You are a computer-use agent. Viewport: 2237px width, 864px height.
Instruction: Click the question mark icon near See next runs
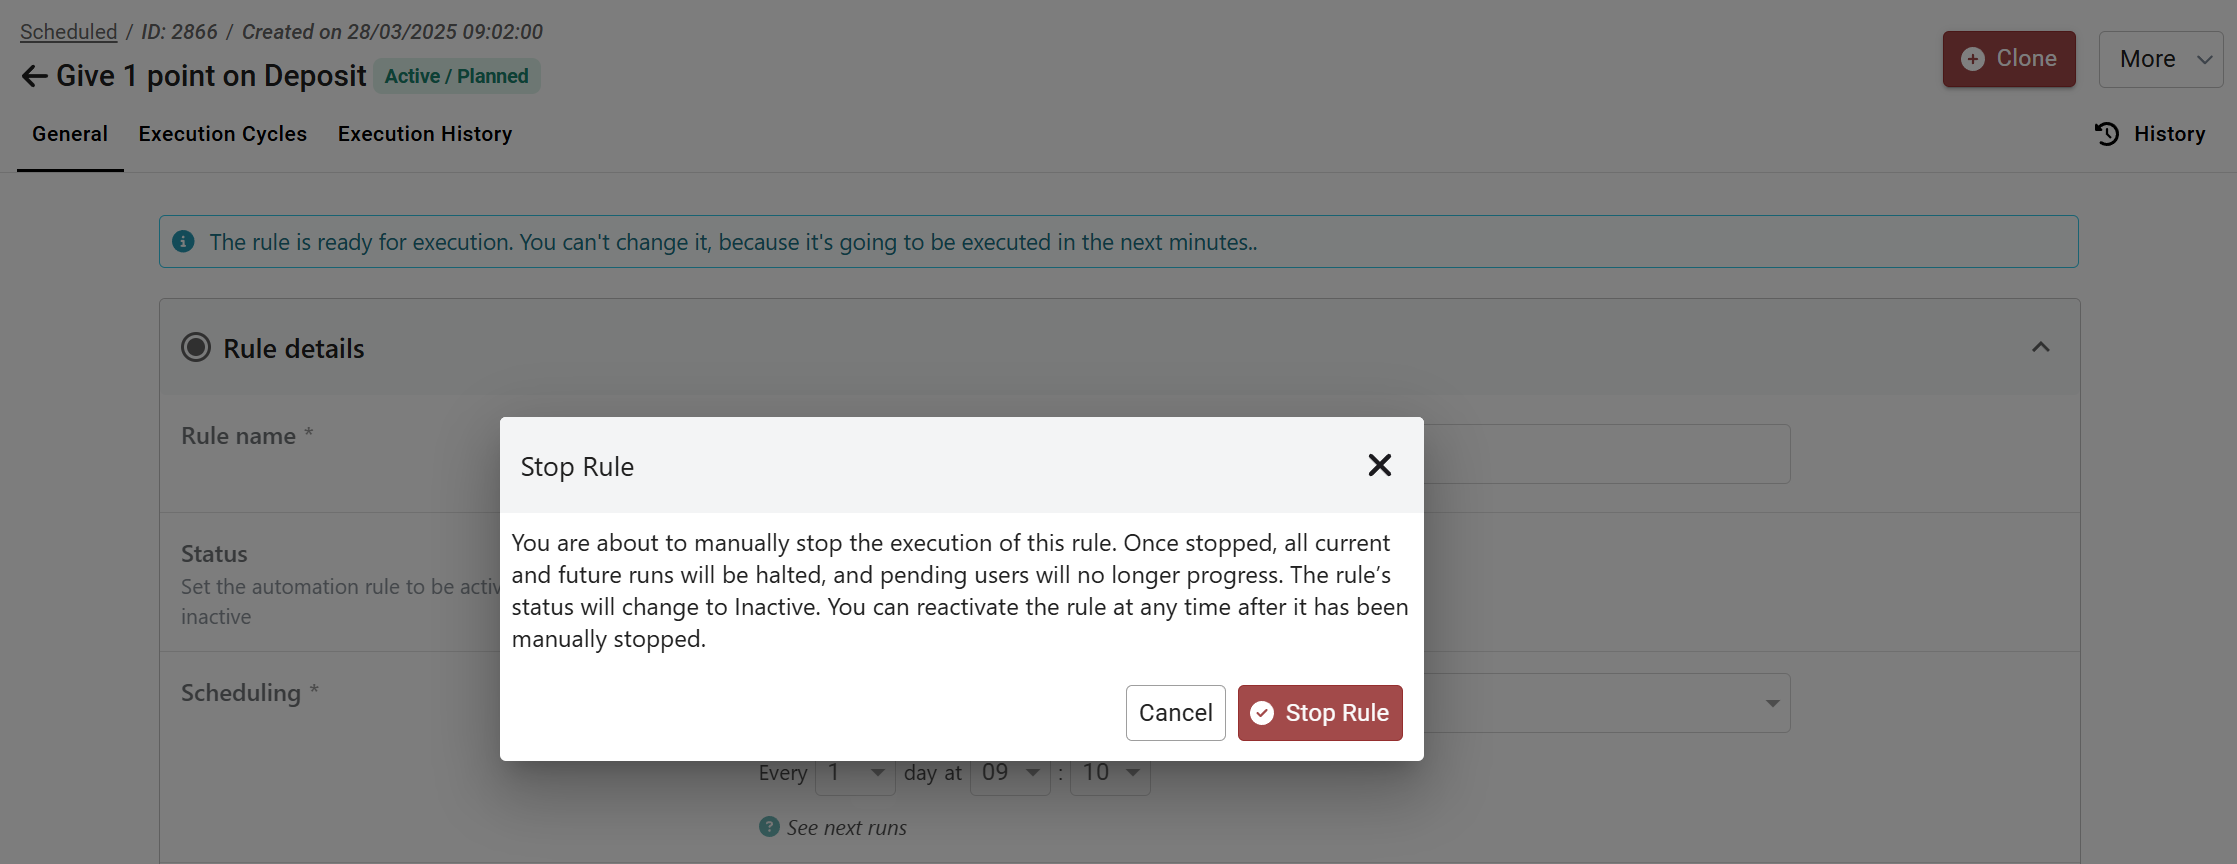(769, 827)
